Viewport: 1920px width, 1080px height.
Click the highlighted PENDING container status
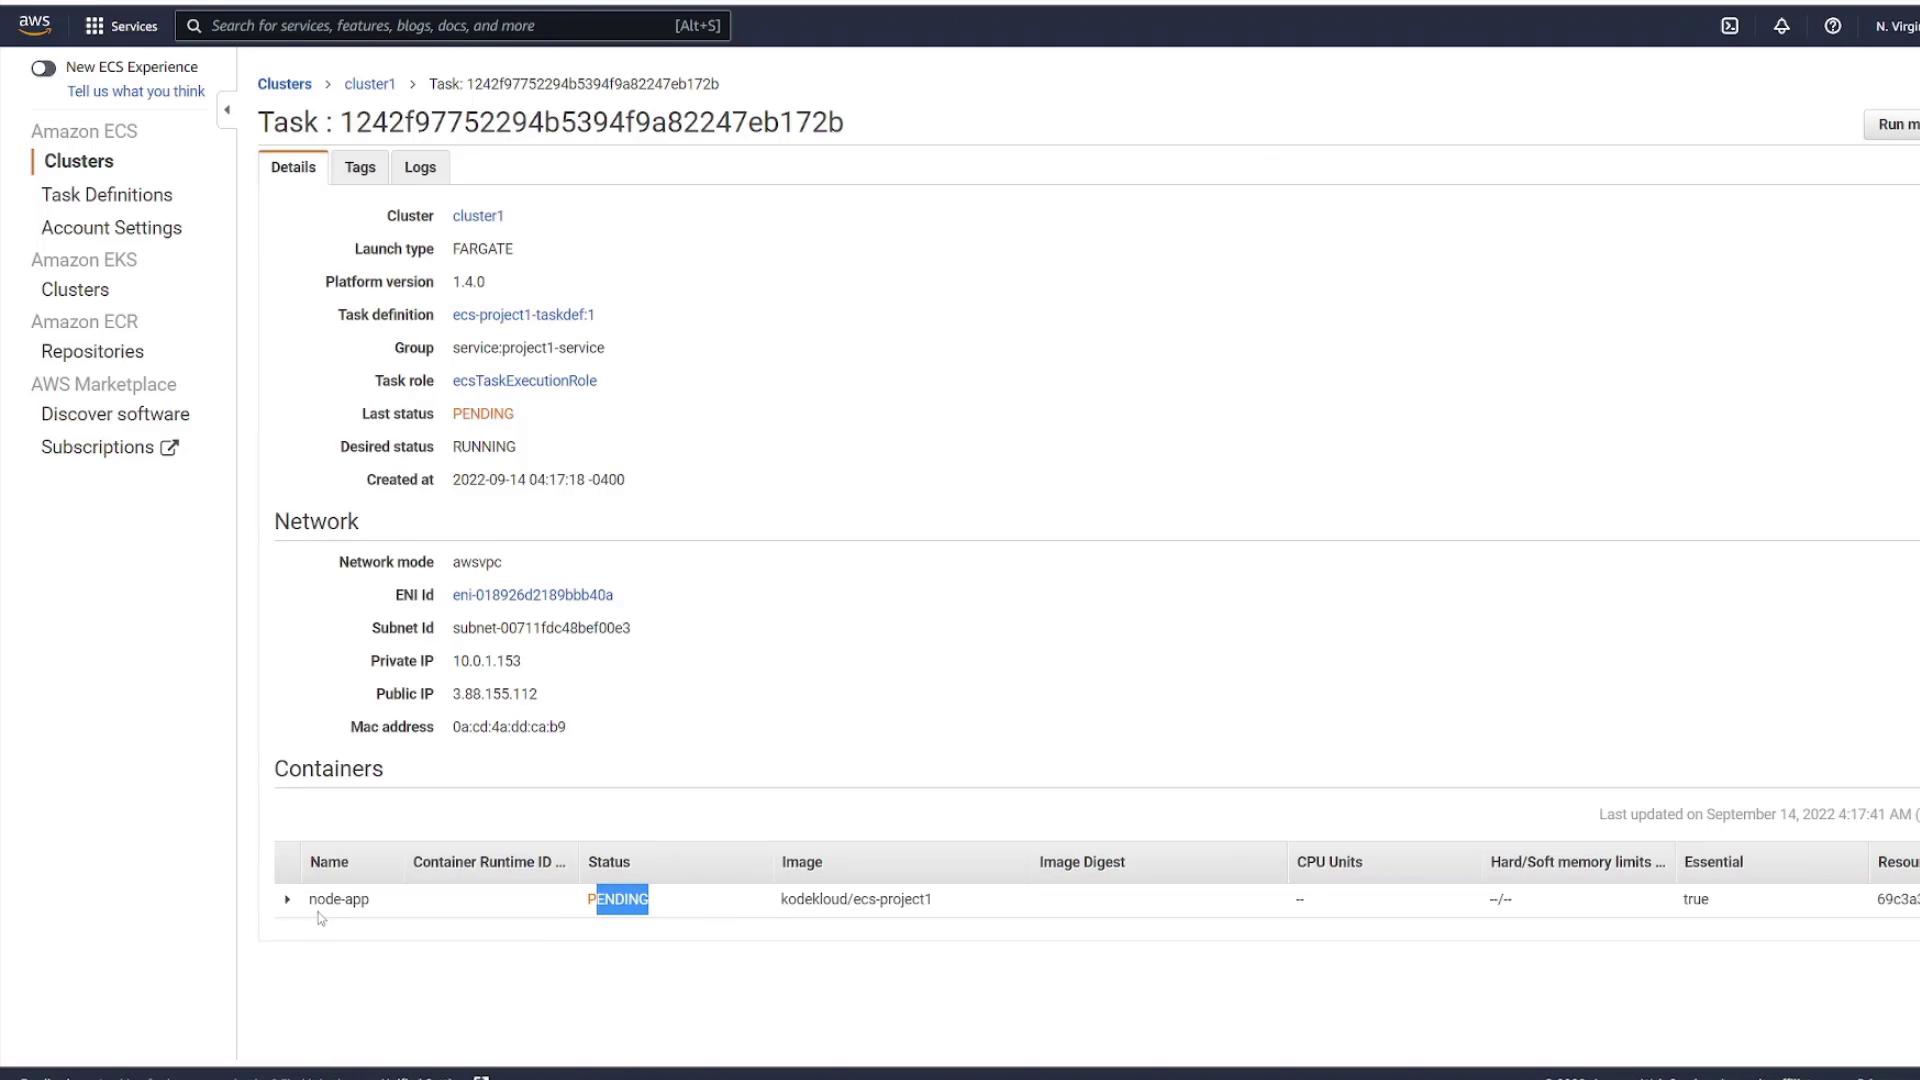[618, 899]
